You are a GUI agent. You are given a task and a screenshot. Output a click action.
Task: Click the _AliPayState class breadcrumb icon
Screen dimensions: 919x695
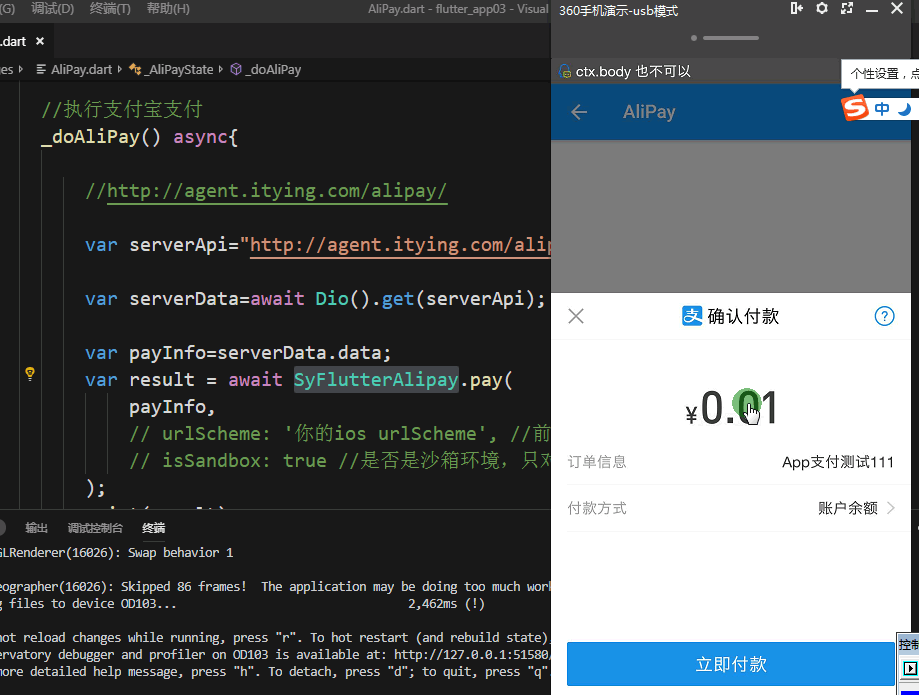pos(135,69)
